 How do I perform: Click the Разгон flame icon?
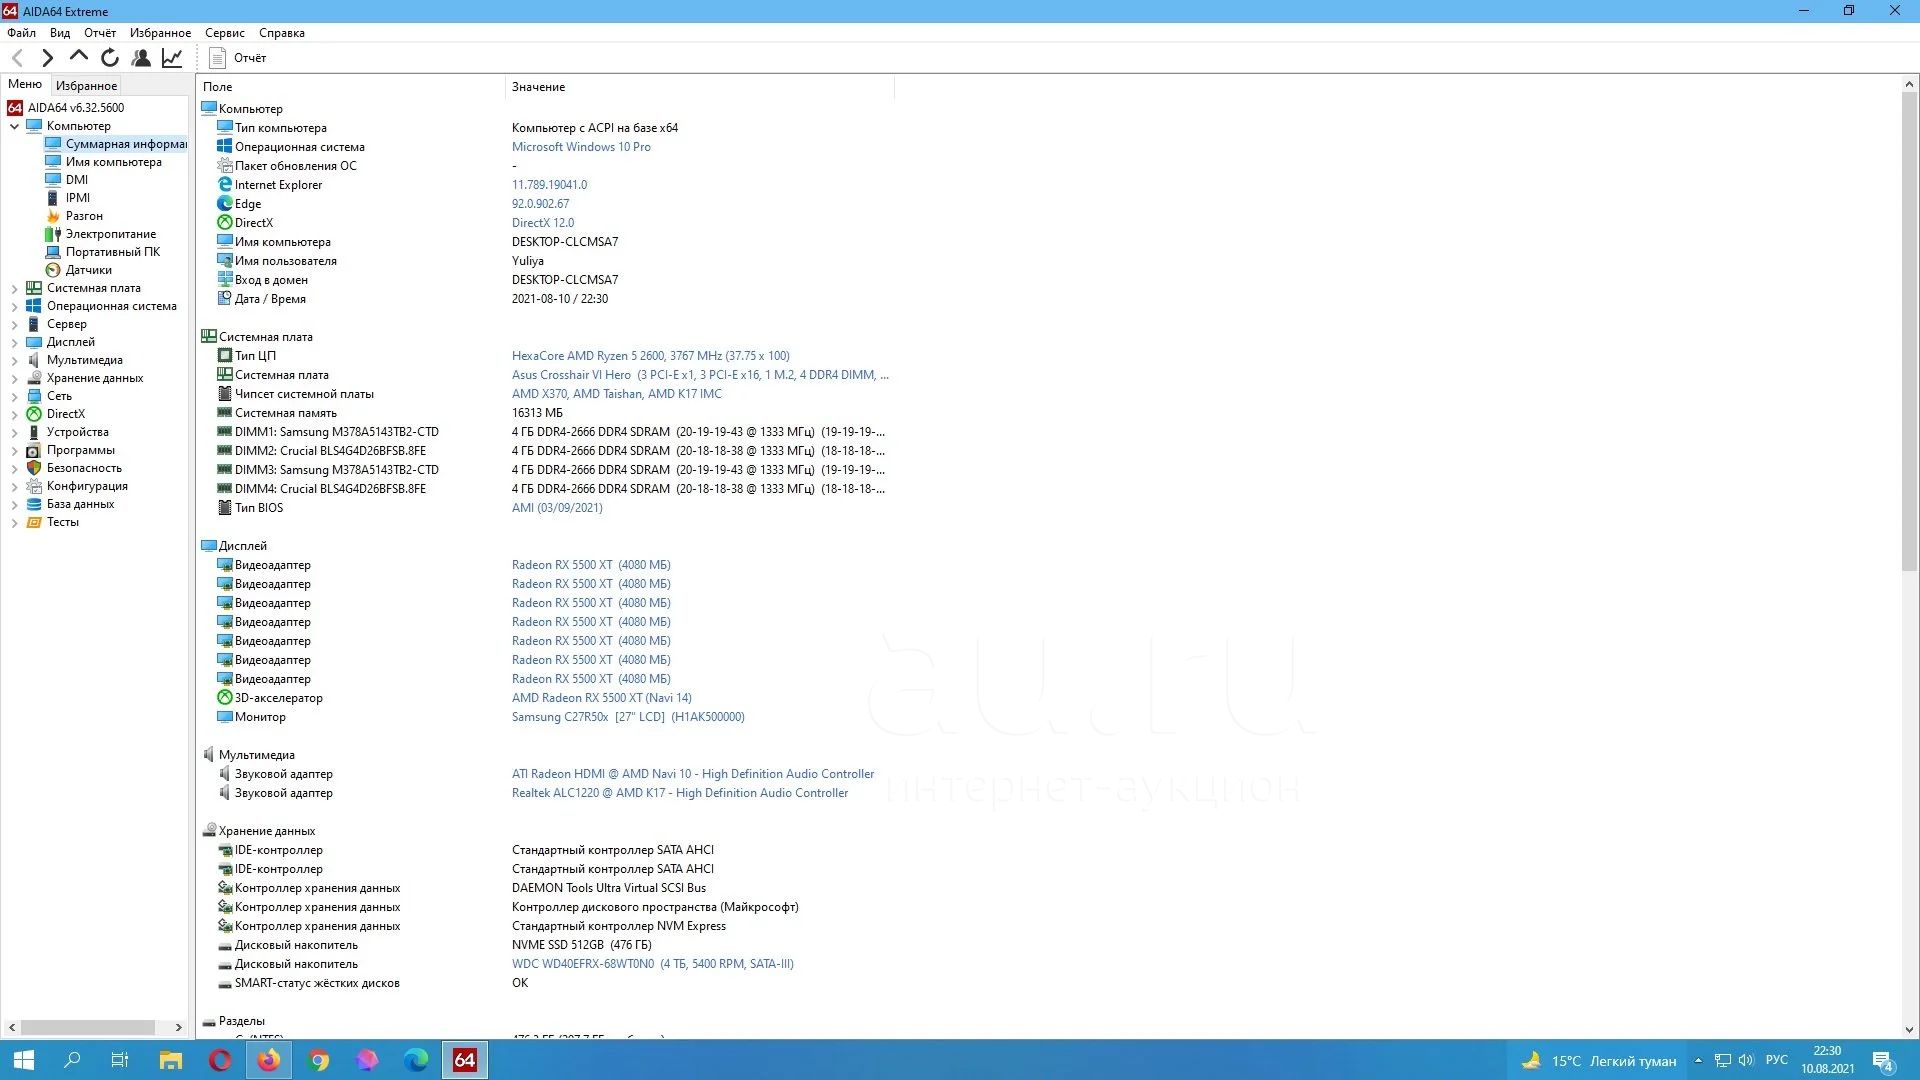pos(53,216)
